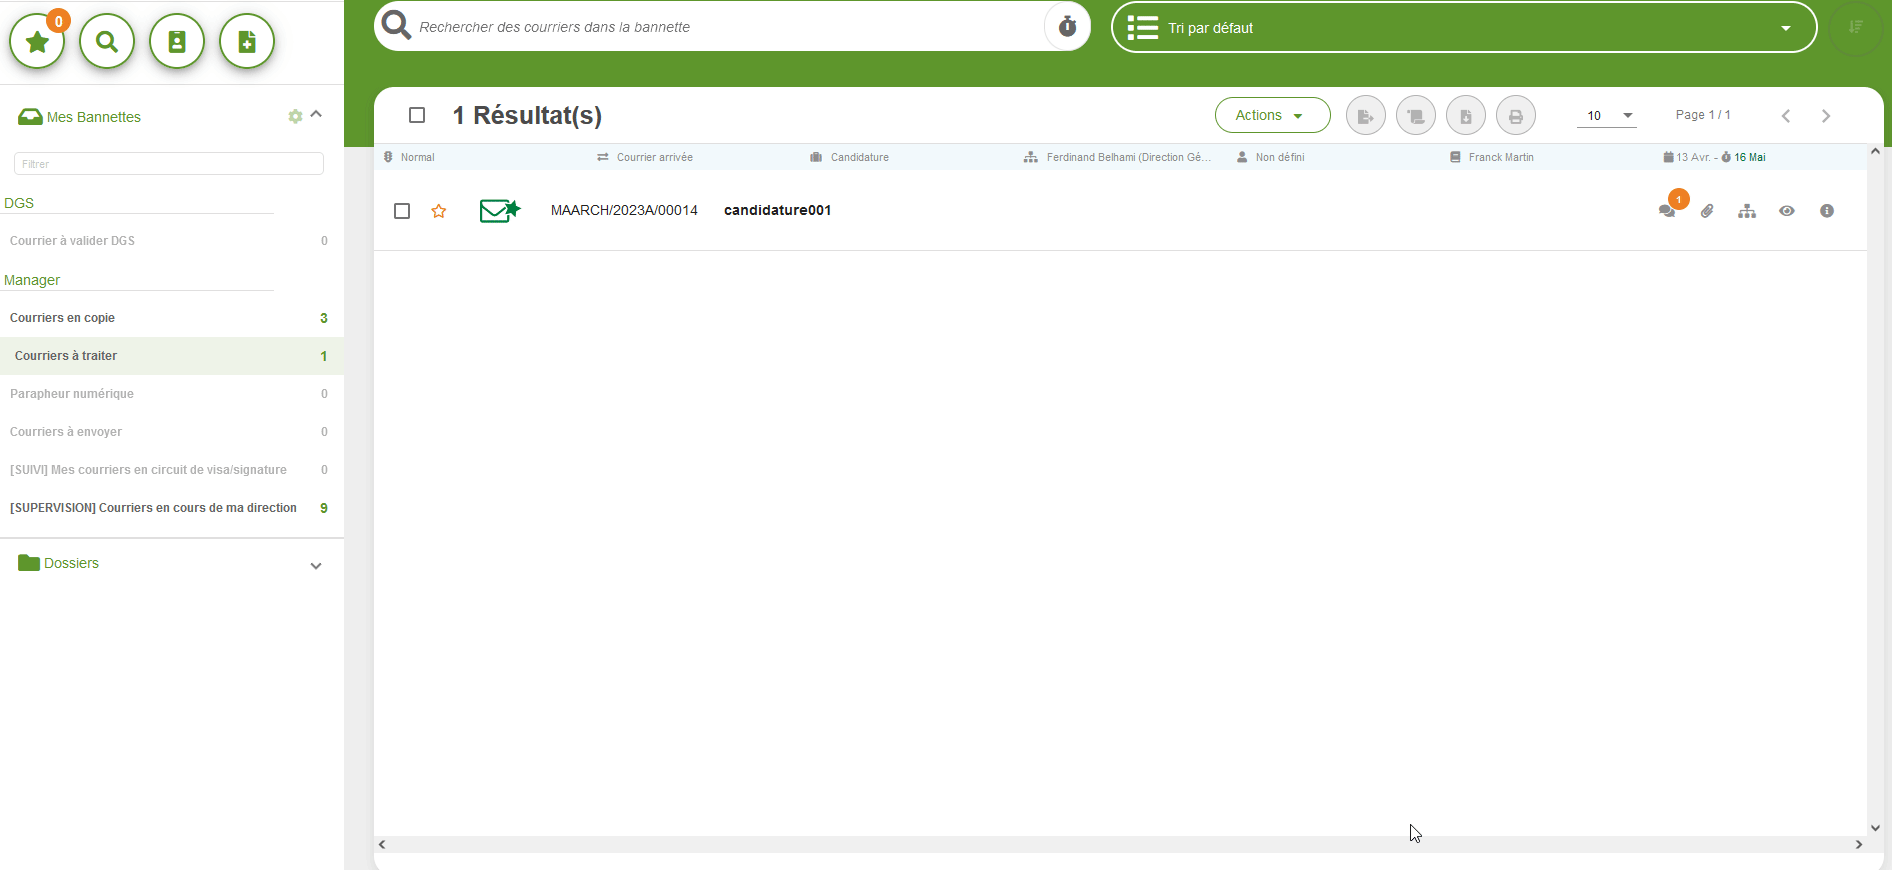Toggle the select-all results checkbox
This screenshot has height=870, width=1892.
(x=417, y=115)
